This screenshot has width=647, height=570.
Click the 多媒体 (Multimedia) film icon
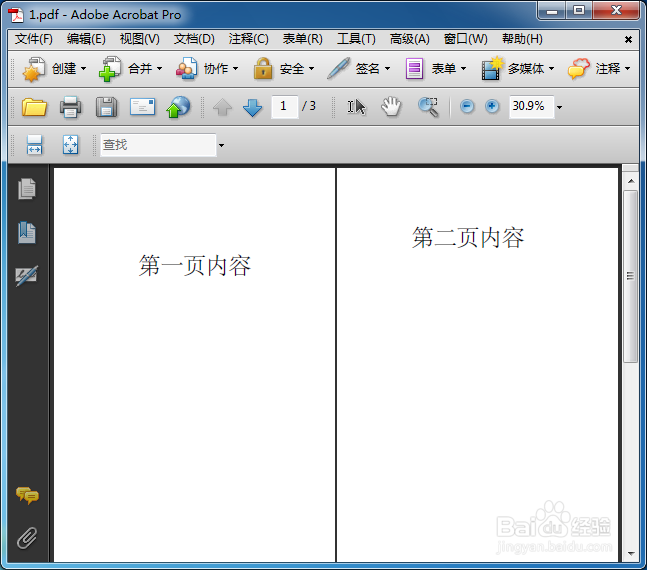coord(492,69)
